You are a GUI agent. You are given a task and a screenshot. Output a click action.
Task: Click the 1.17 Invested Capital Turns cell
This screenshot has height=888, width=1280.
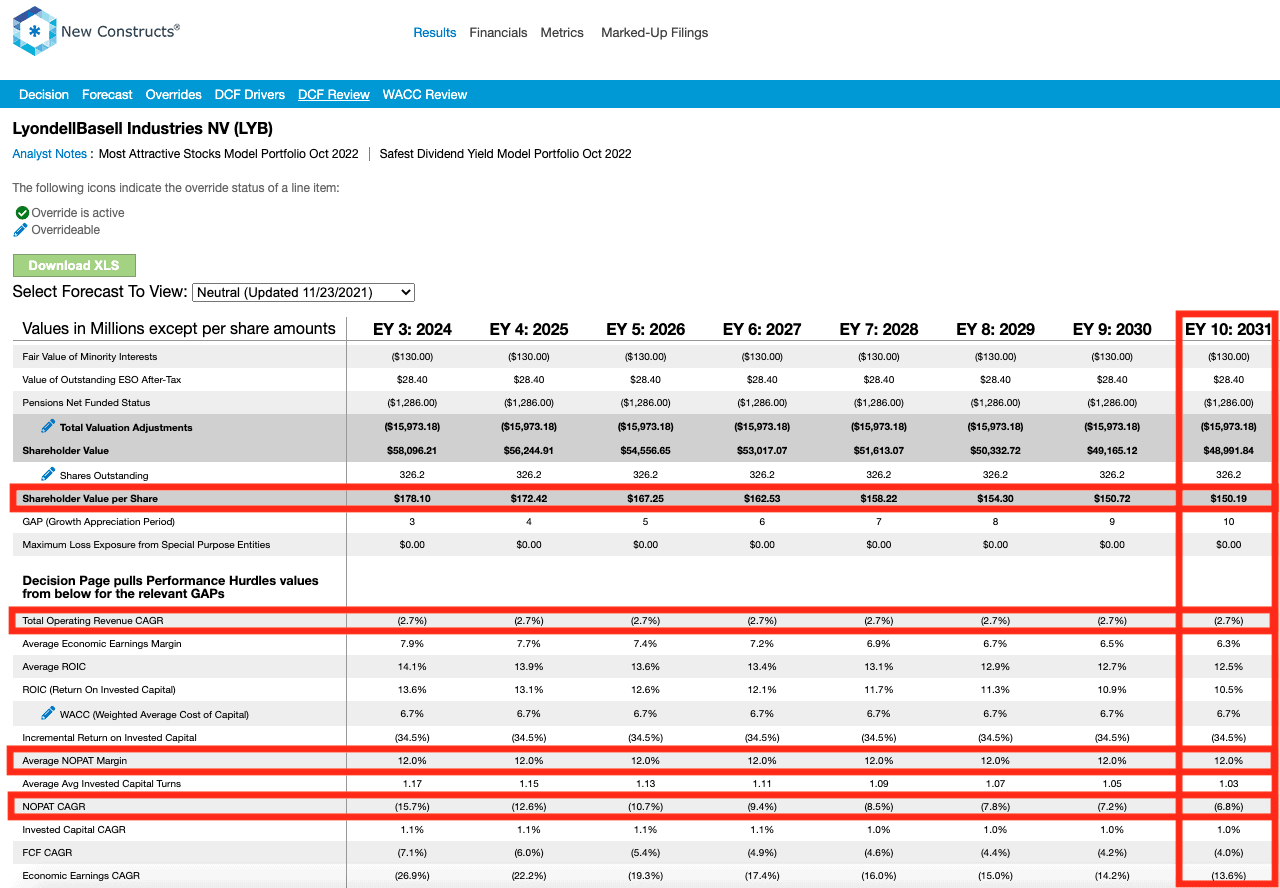pos(412,784)
